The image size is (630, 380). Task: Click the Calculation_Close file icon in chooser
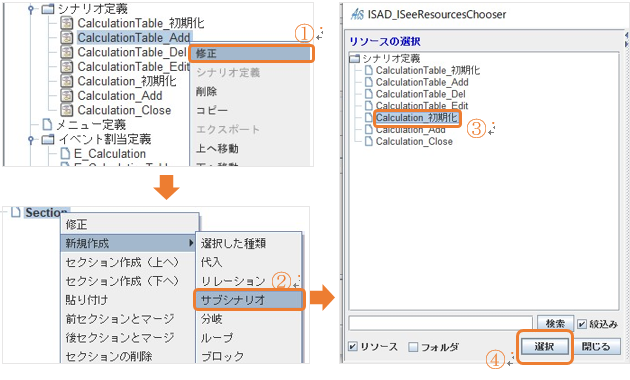[x=368, y=141]
